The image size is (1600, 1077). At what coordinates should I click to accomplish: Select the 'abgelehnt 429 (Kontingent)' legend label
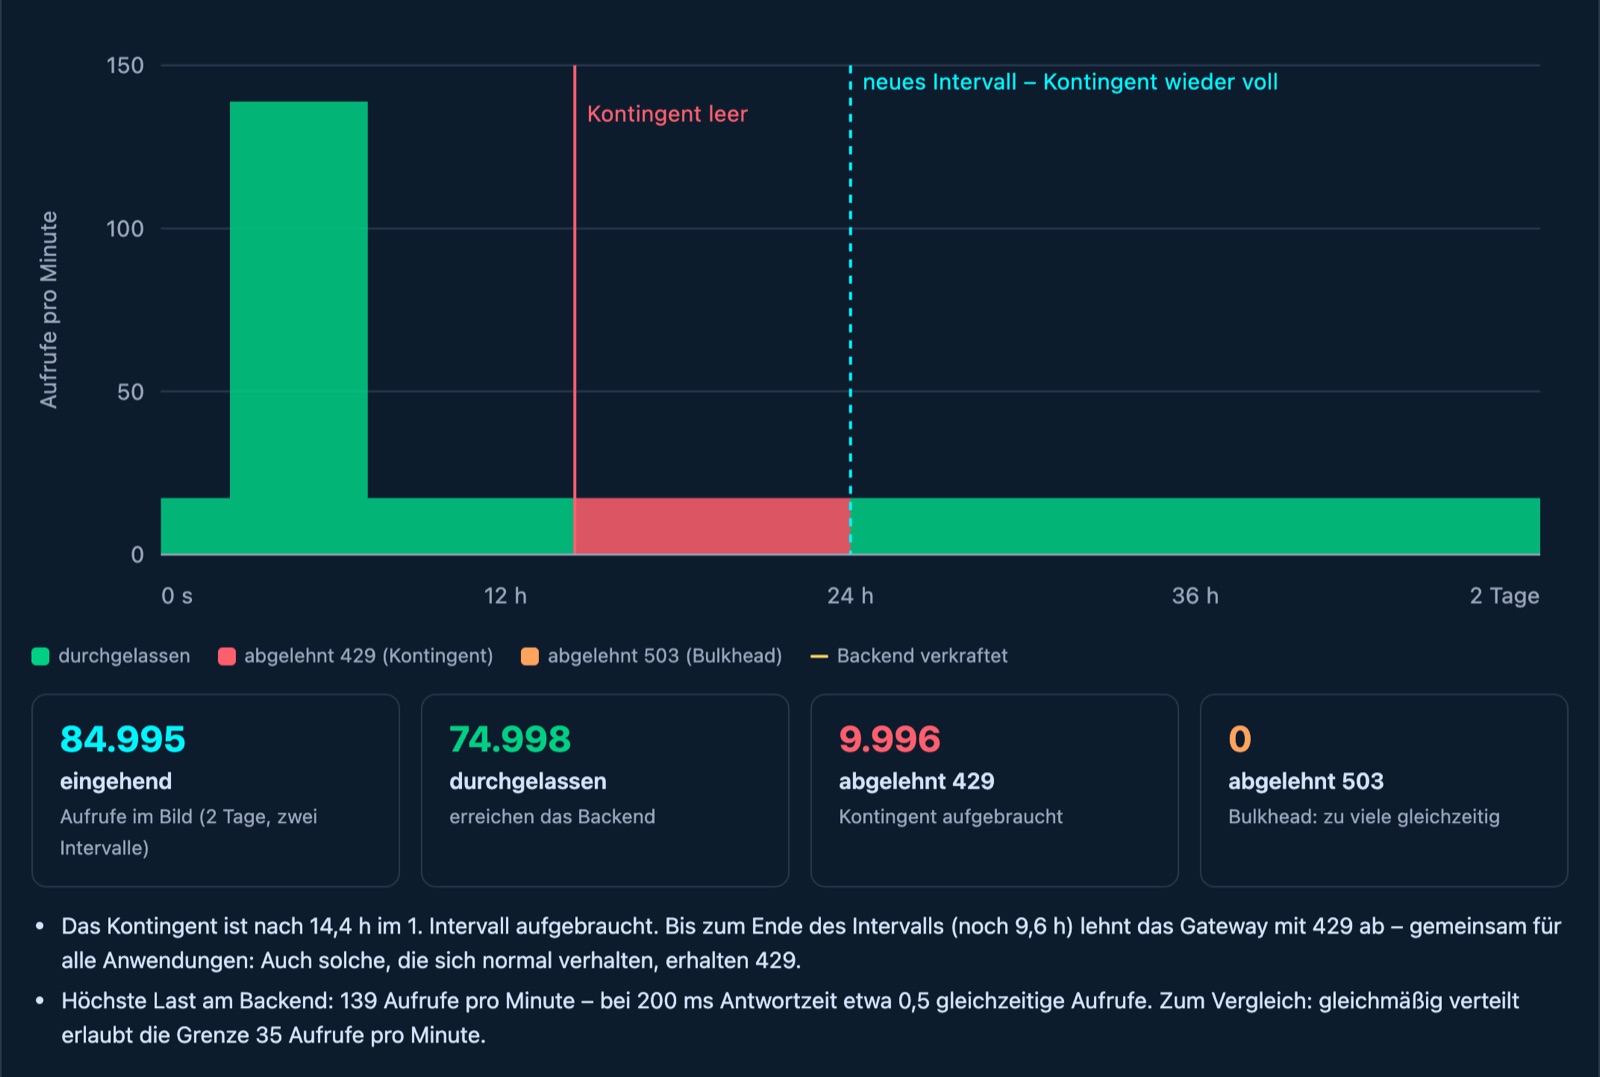coord(369,656)
